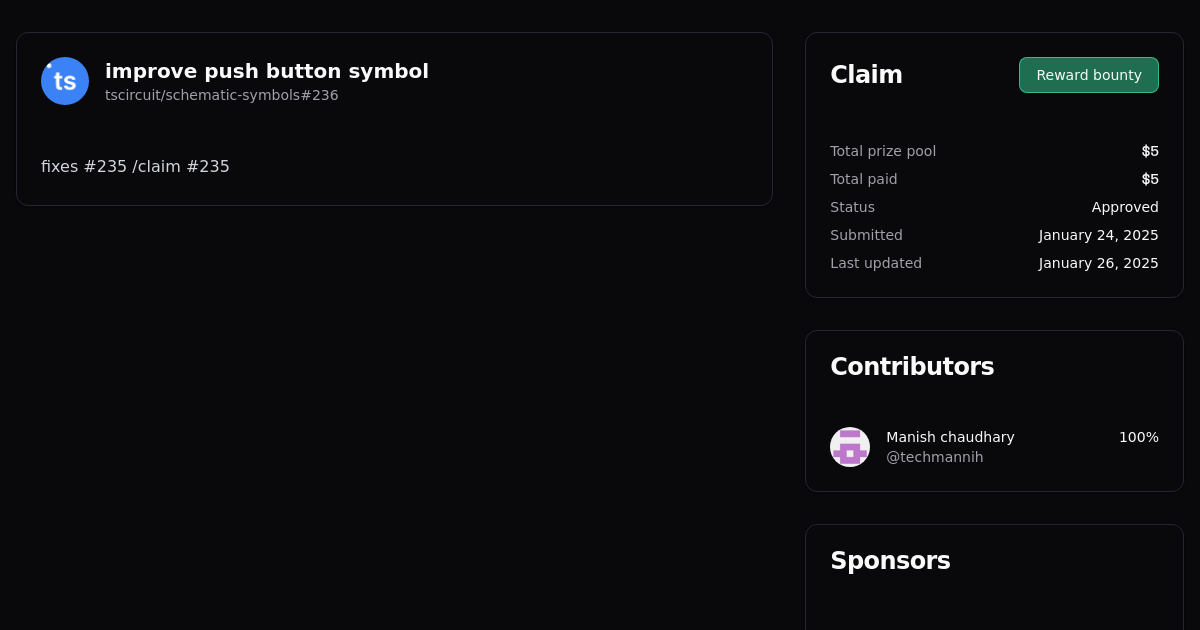Click the 'improve push button symbol' title
The image size is (1200, 630).
(x=267, y=71)
